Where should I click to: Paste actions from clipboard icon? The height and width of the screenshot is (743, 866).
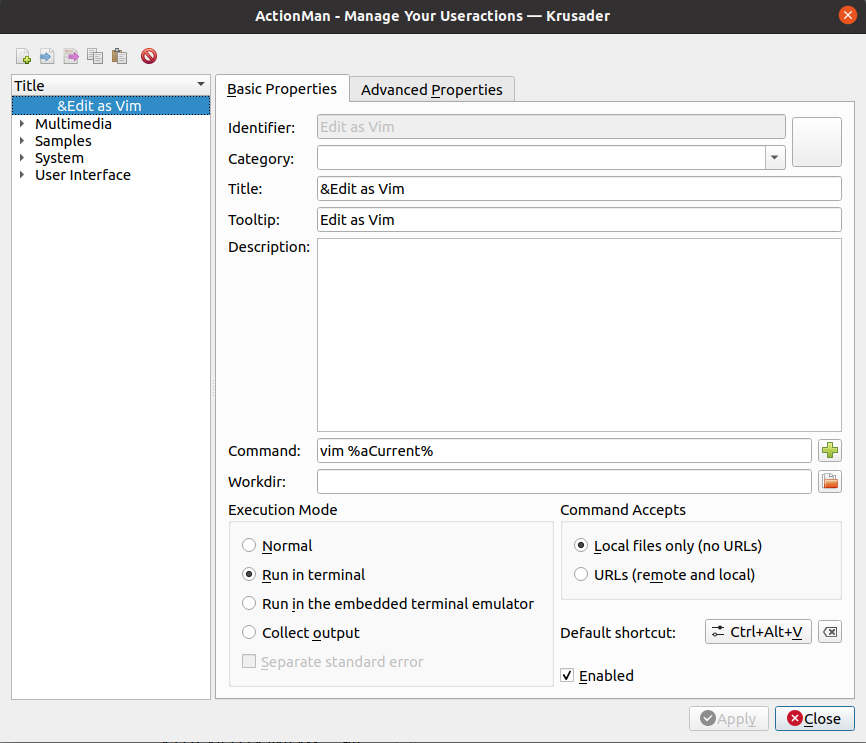[x=119, y=56]
